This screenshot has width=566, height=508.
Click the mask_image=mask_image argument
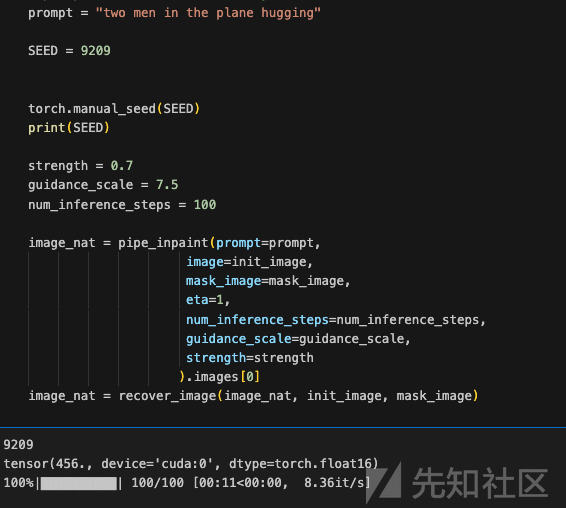tap(268, 281)
